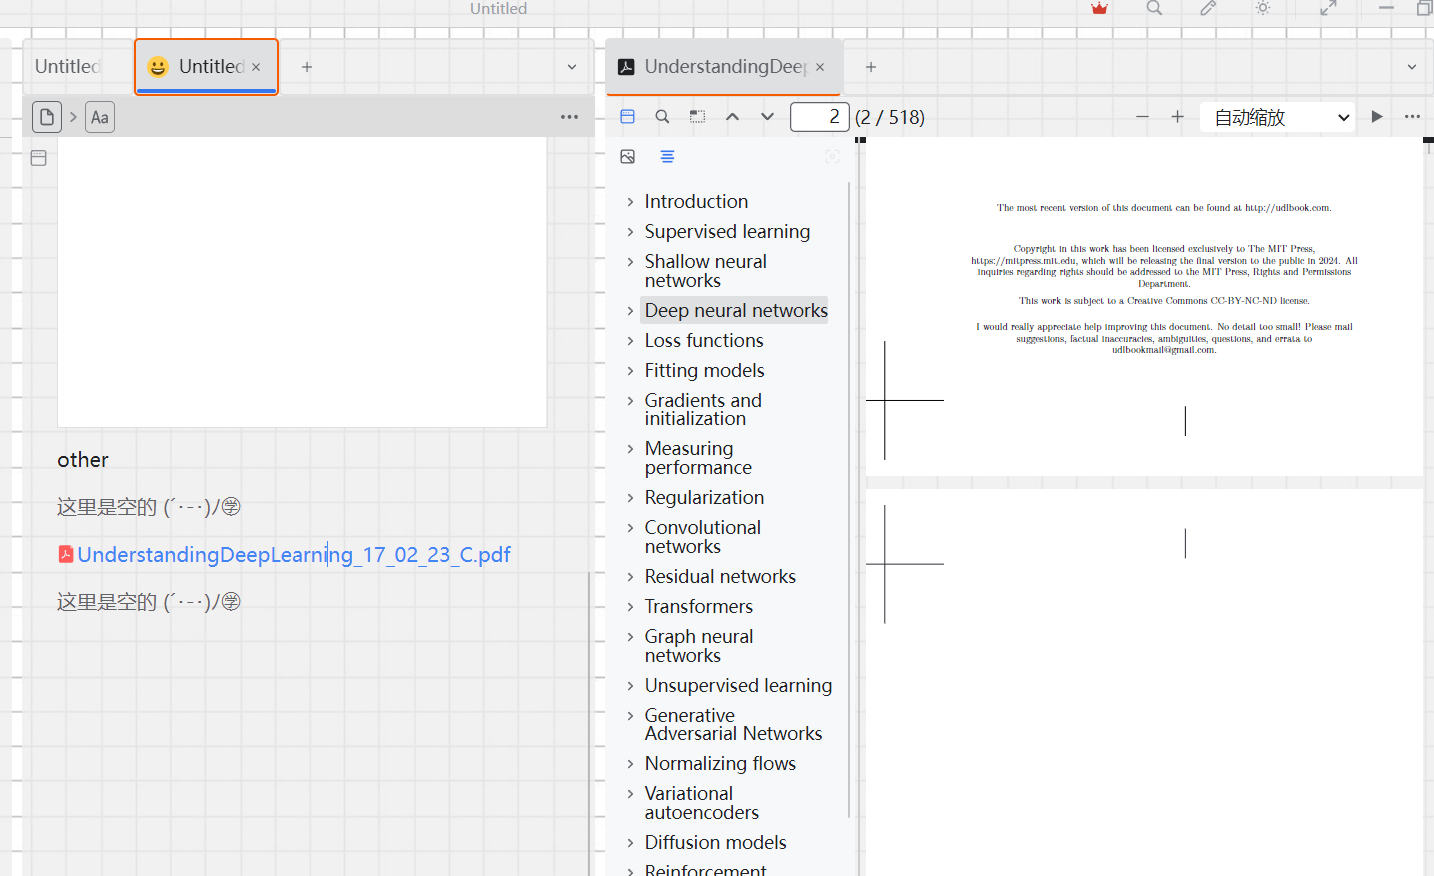Show thumbnails view in PDF sidebar

(x=628, y=157)
